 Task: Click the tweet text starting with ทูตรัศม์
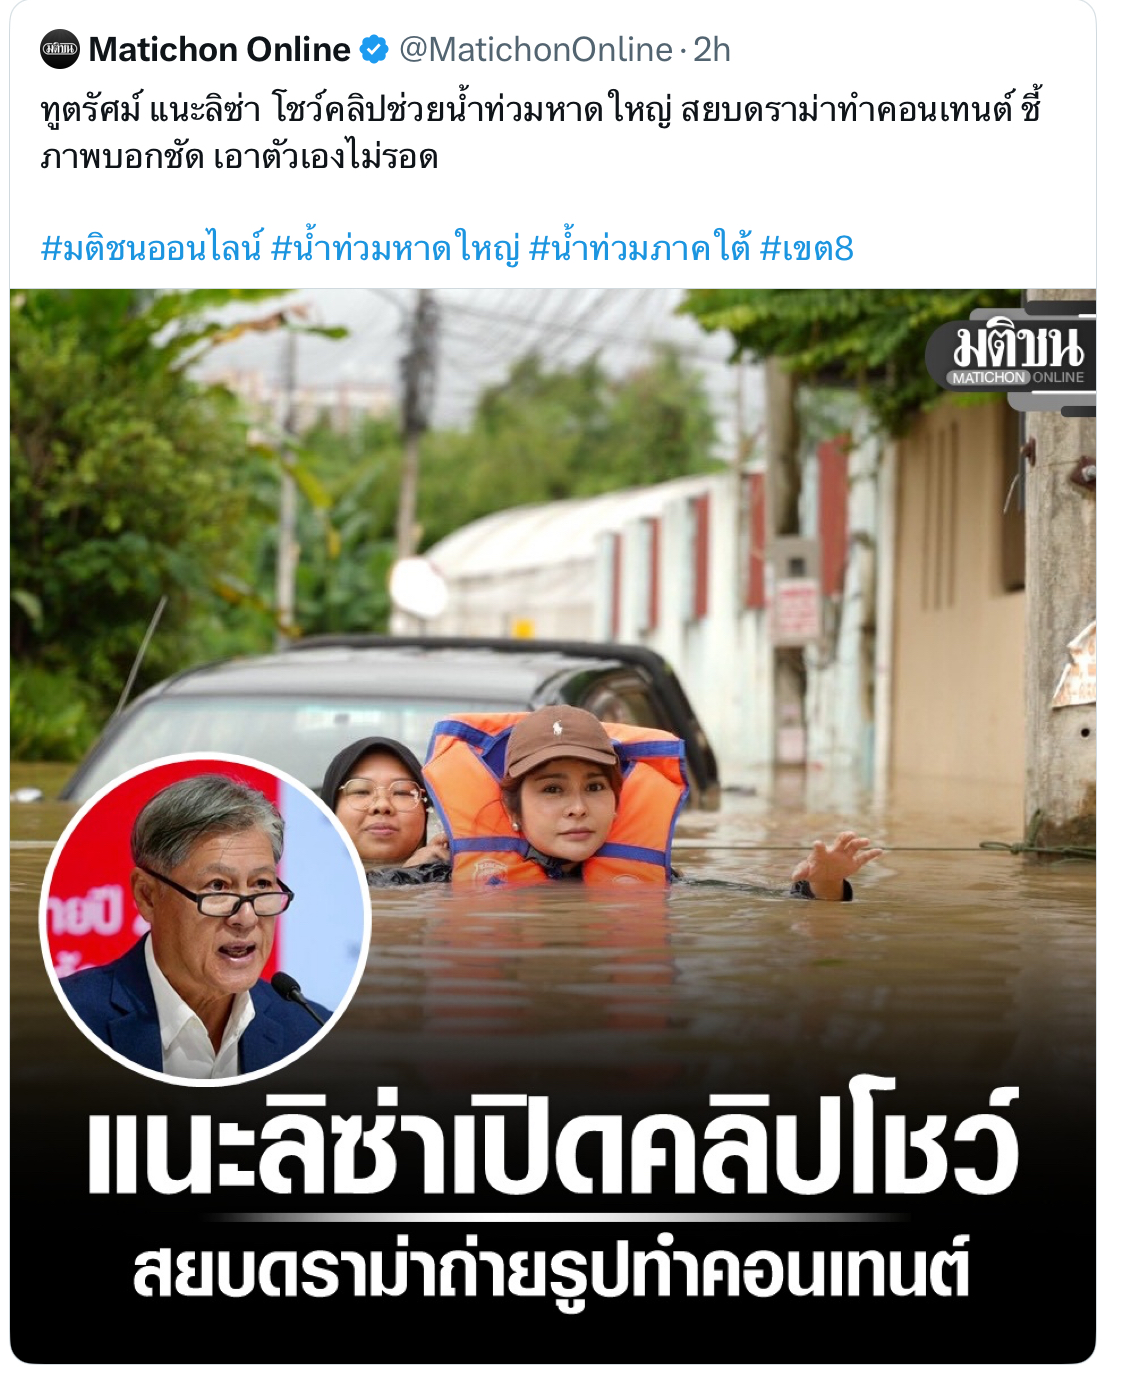541,132
